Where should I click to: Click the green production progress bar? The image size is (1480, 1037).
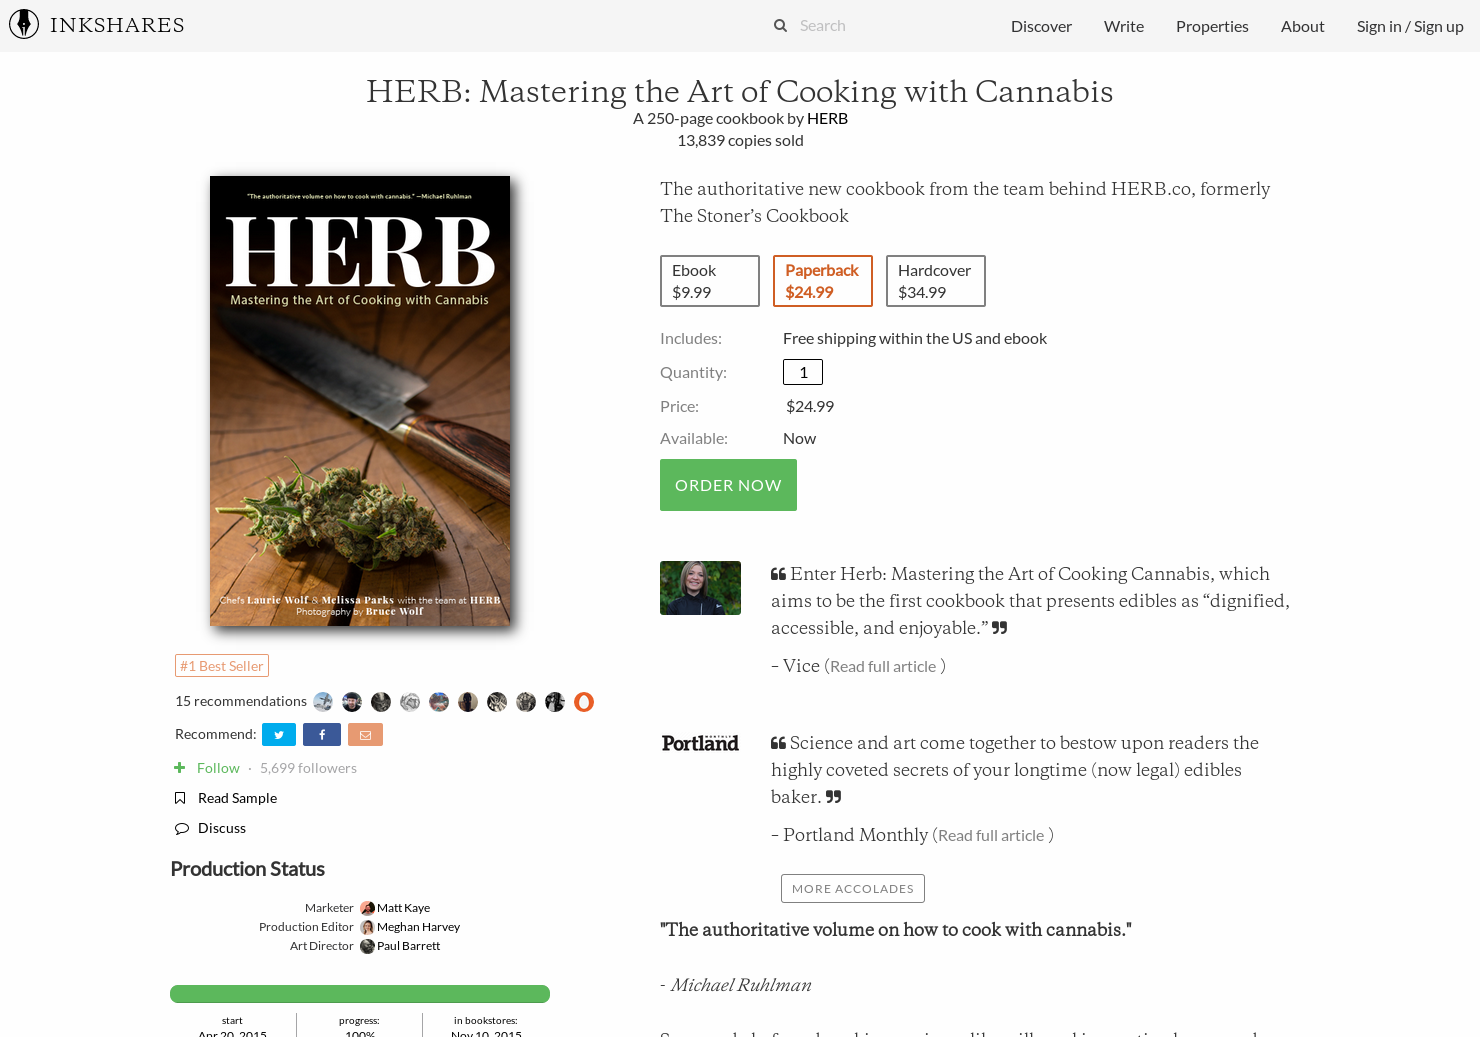[x=359, y=994]
